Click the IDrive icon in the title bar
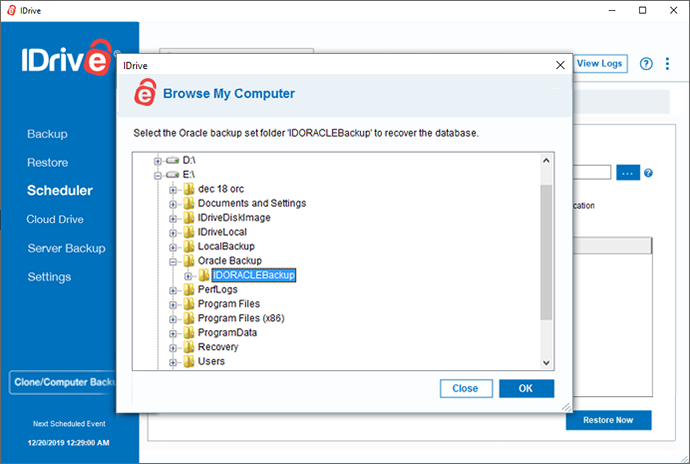Image resolution: width=690 pixels, height=464 pixels. [x=11, y=11]
